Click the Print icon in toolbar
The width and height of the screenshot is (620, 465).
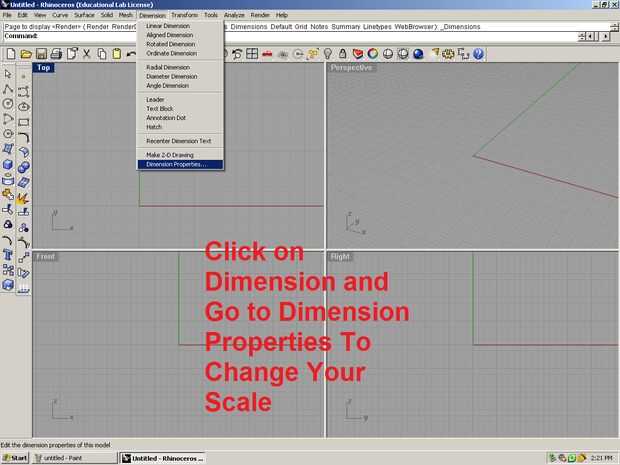pyautogui.click(x=56, y=54)
